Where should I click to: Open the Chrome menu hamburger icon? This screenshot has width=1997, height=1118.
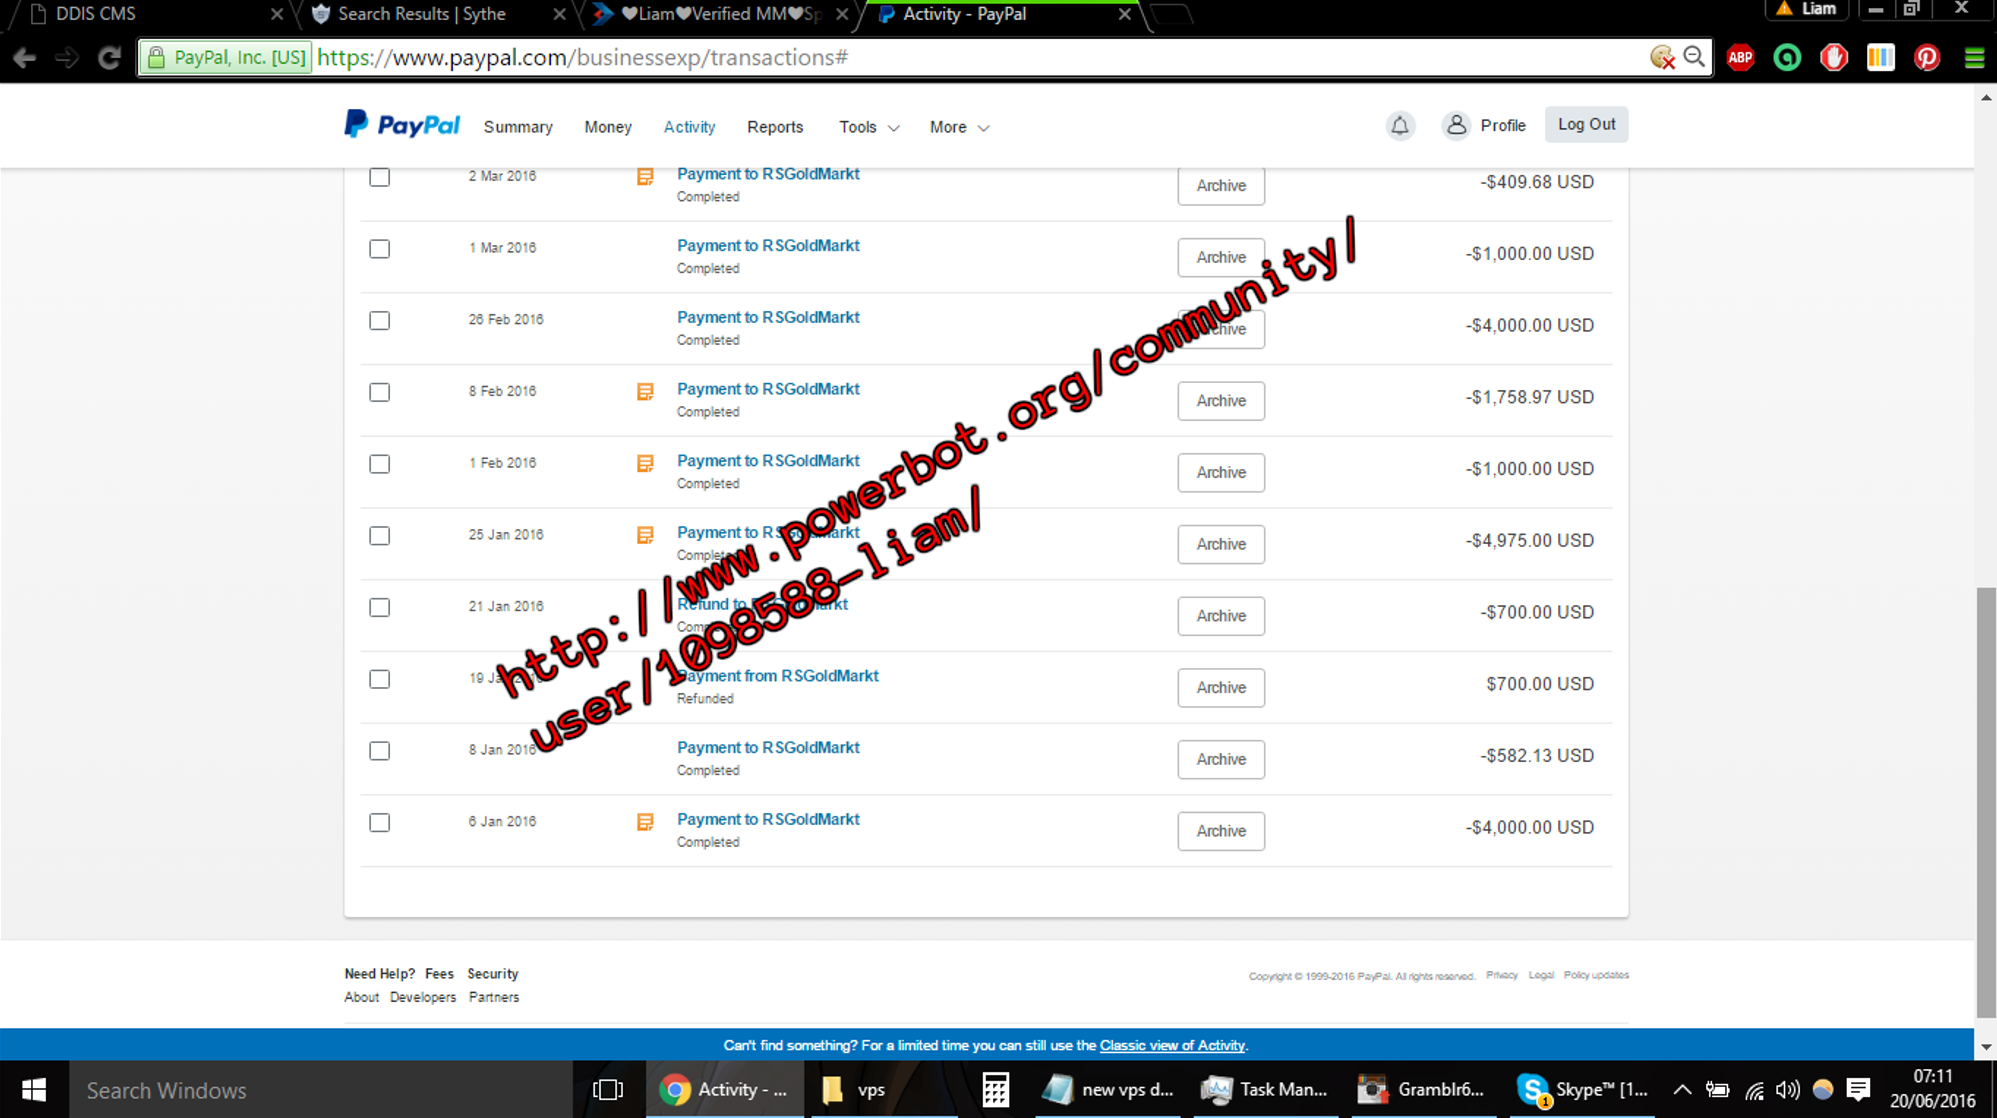point(1974,58)
